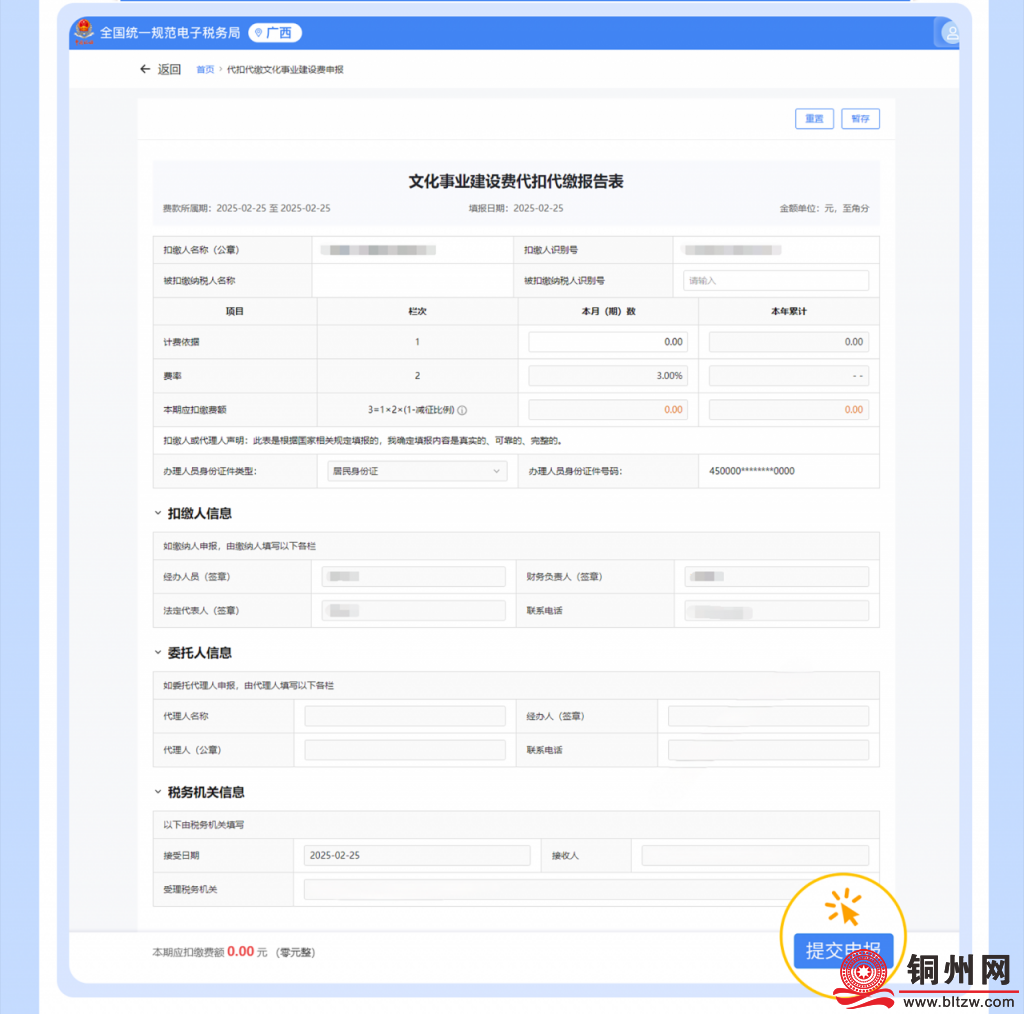
Task: Click the 经办人（签章）field under 委托人信息
Action: point(768,716)
